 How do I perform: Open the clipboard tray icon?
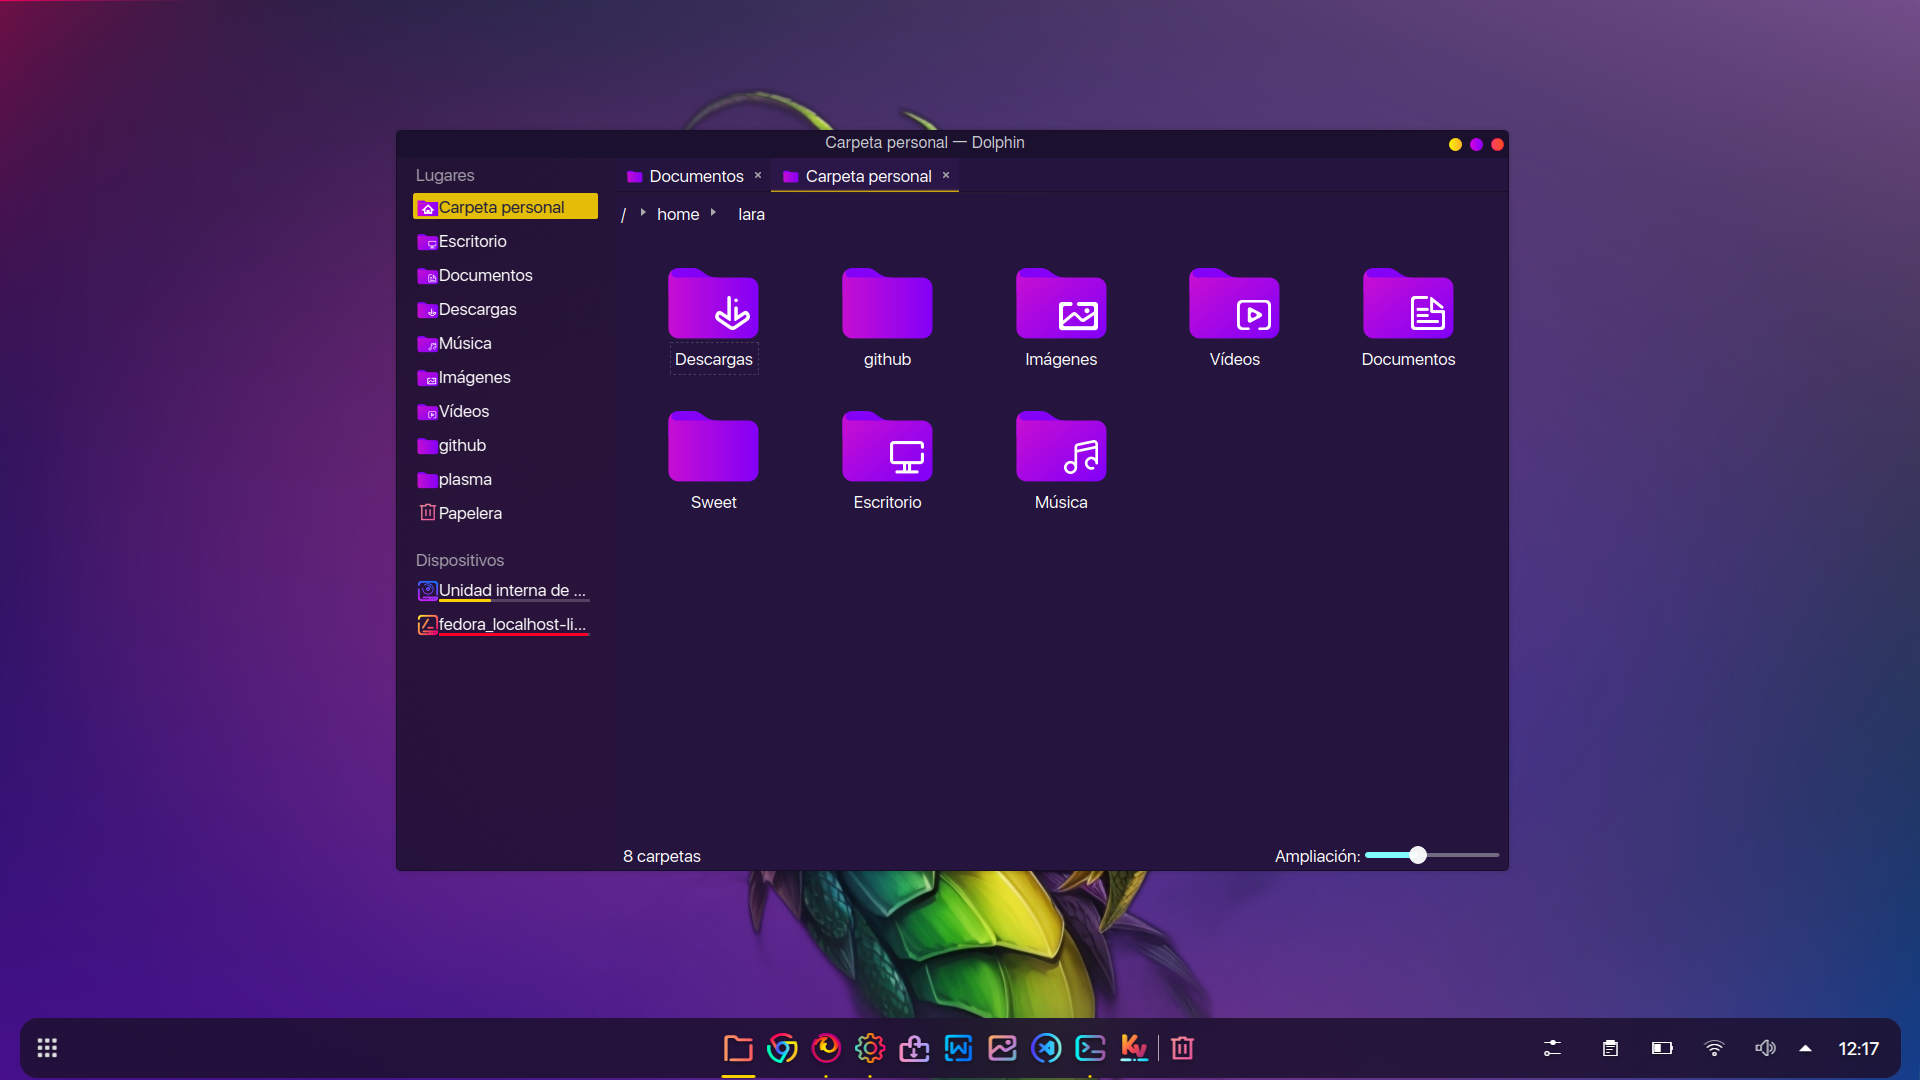(x=1610, y=1048)
